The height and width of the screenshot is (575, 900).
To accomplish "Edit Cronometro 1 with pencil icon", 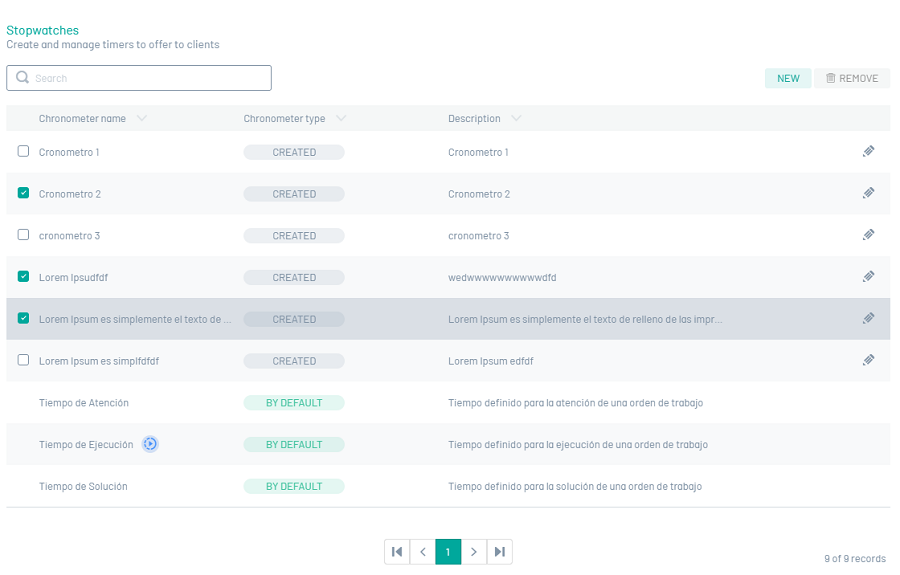I will coord(868,151).
